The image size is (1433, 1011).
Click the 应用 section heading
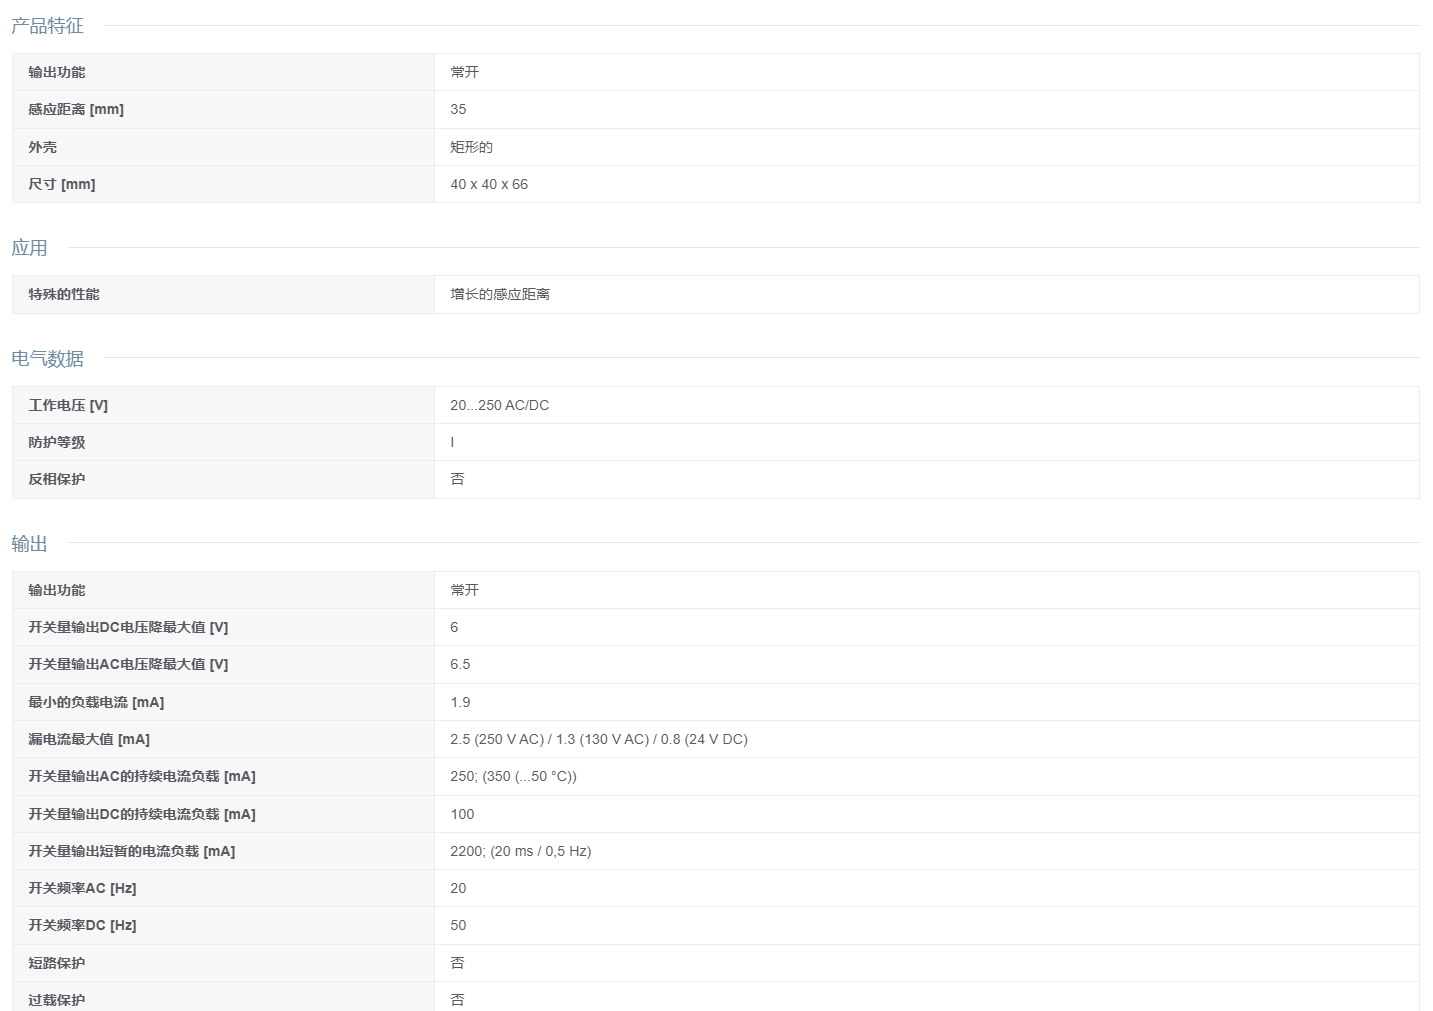[x=29, y=248]
